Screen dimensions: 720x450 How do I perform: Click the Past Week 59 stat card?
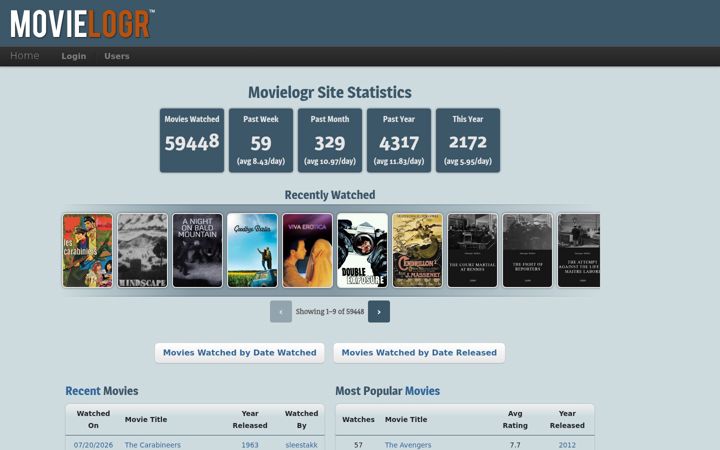click(261, 141)
